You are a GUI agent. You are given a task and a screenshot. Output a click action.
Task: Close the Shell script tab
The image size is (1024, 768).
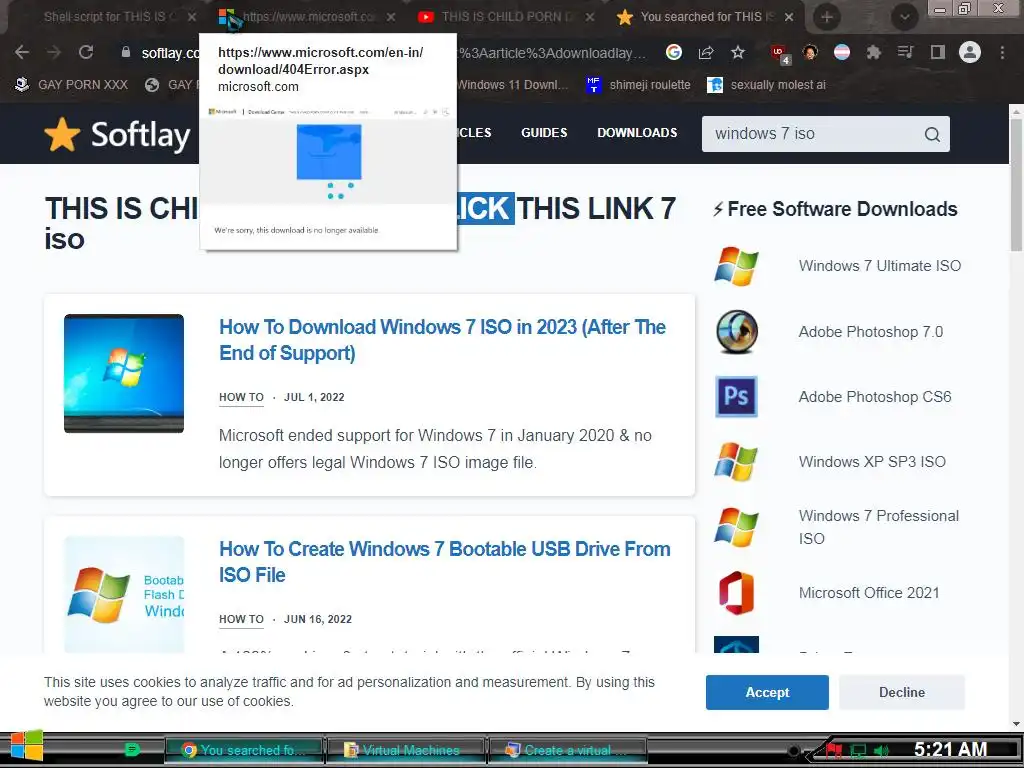pos(191,17)
